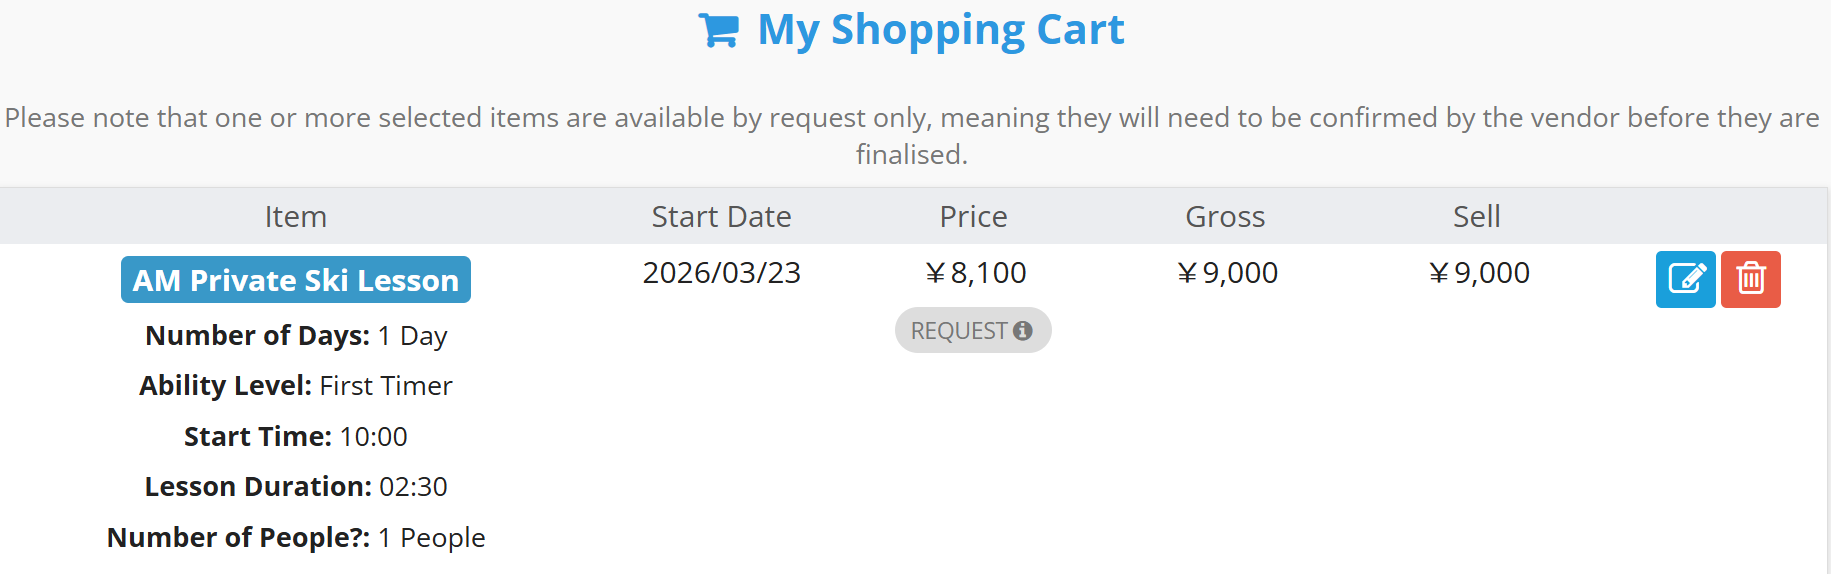The width and height of the screenshot is (1831, 574).
Task: Open the AM Private Ski Lesson item
Action: click(x=296, y=280)
